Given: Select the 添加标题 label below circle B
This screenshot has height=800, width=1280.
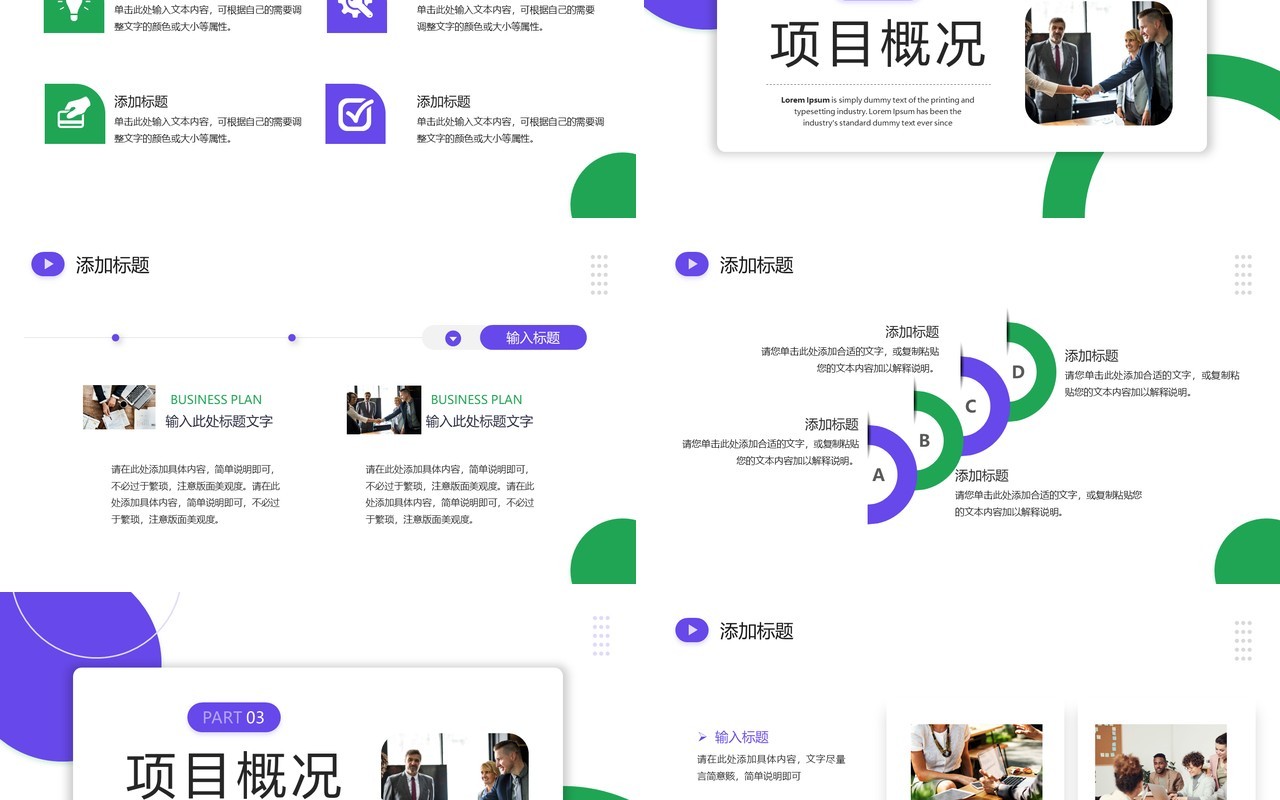Looking at the screenshot, I should tap(982, 476).
